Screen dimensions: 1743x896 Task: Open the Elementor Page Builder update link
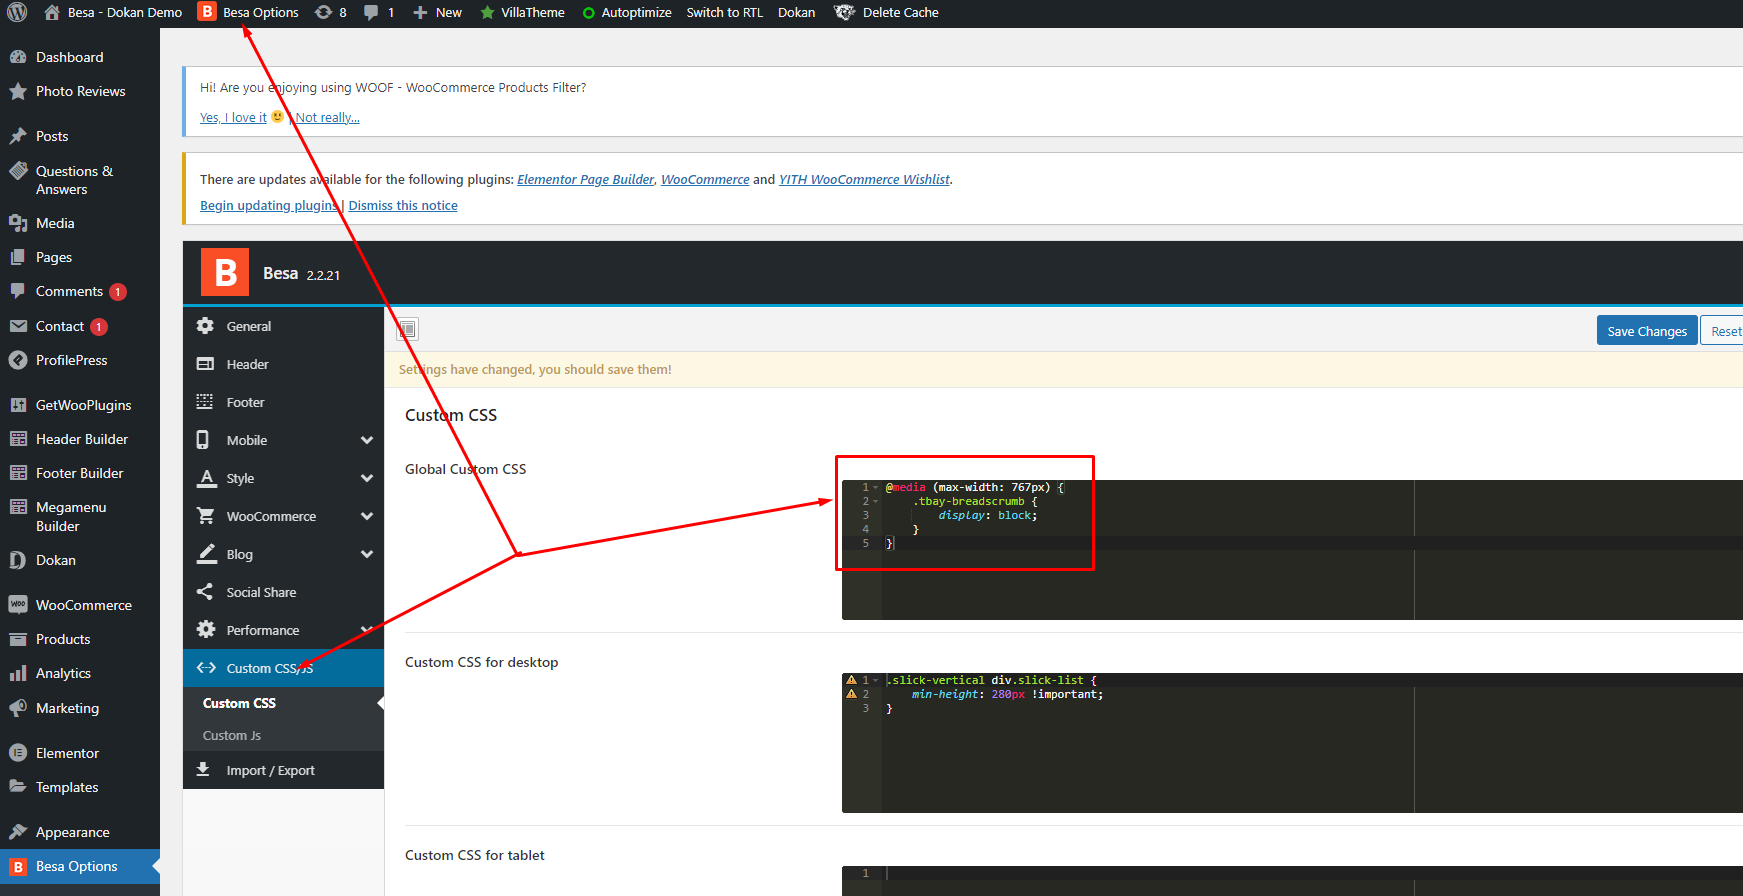[x=585, y=180]
